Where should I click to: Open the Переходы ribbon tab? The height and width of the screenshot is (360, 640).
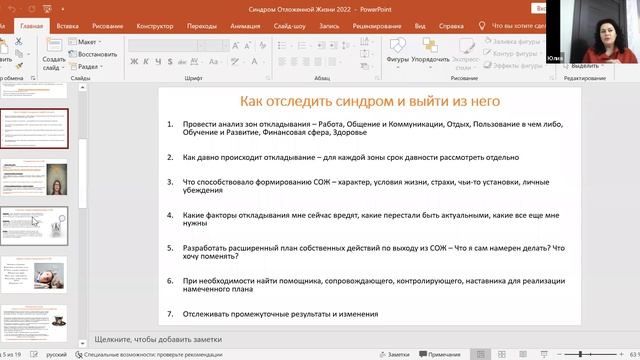click(202, 26)
